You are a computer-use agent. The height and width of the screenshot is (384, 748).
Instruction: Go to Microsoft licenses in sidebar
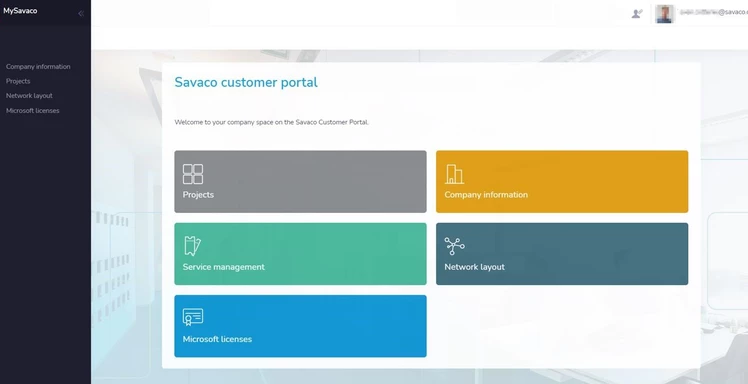[x=32, y=111]
